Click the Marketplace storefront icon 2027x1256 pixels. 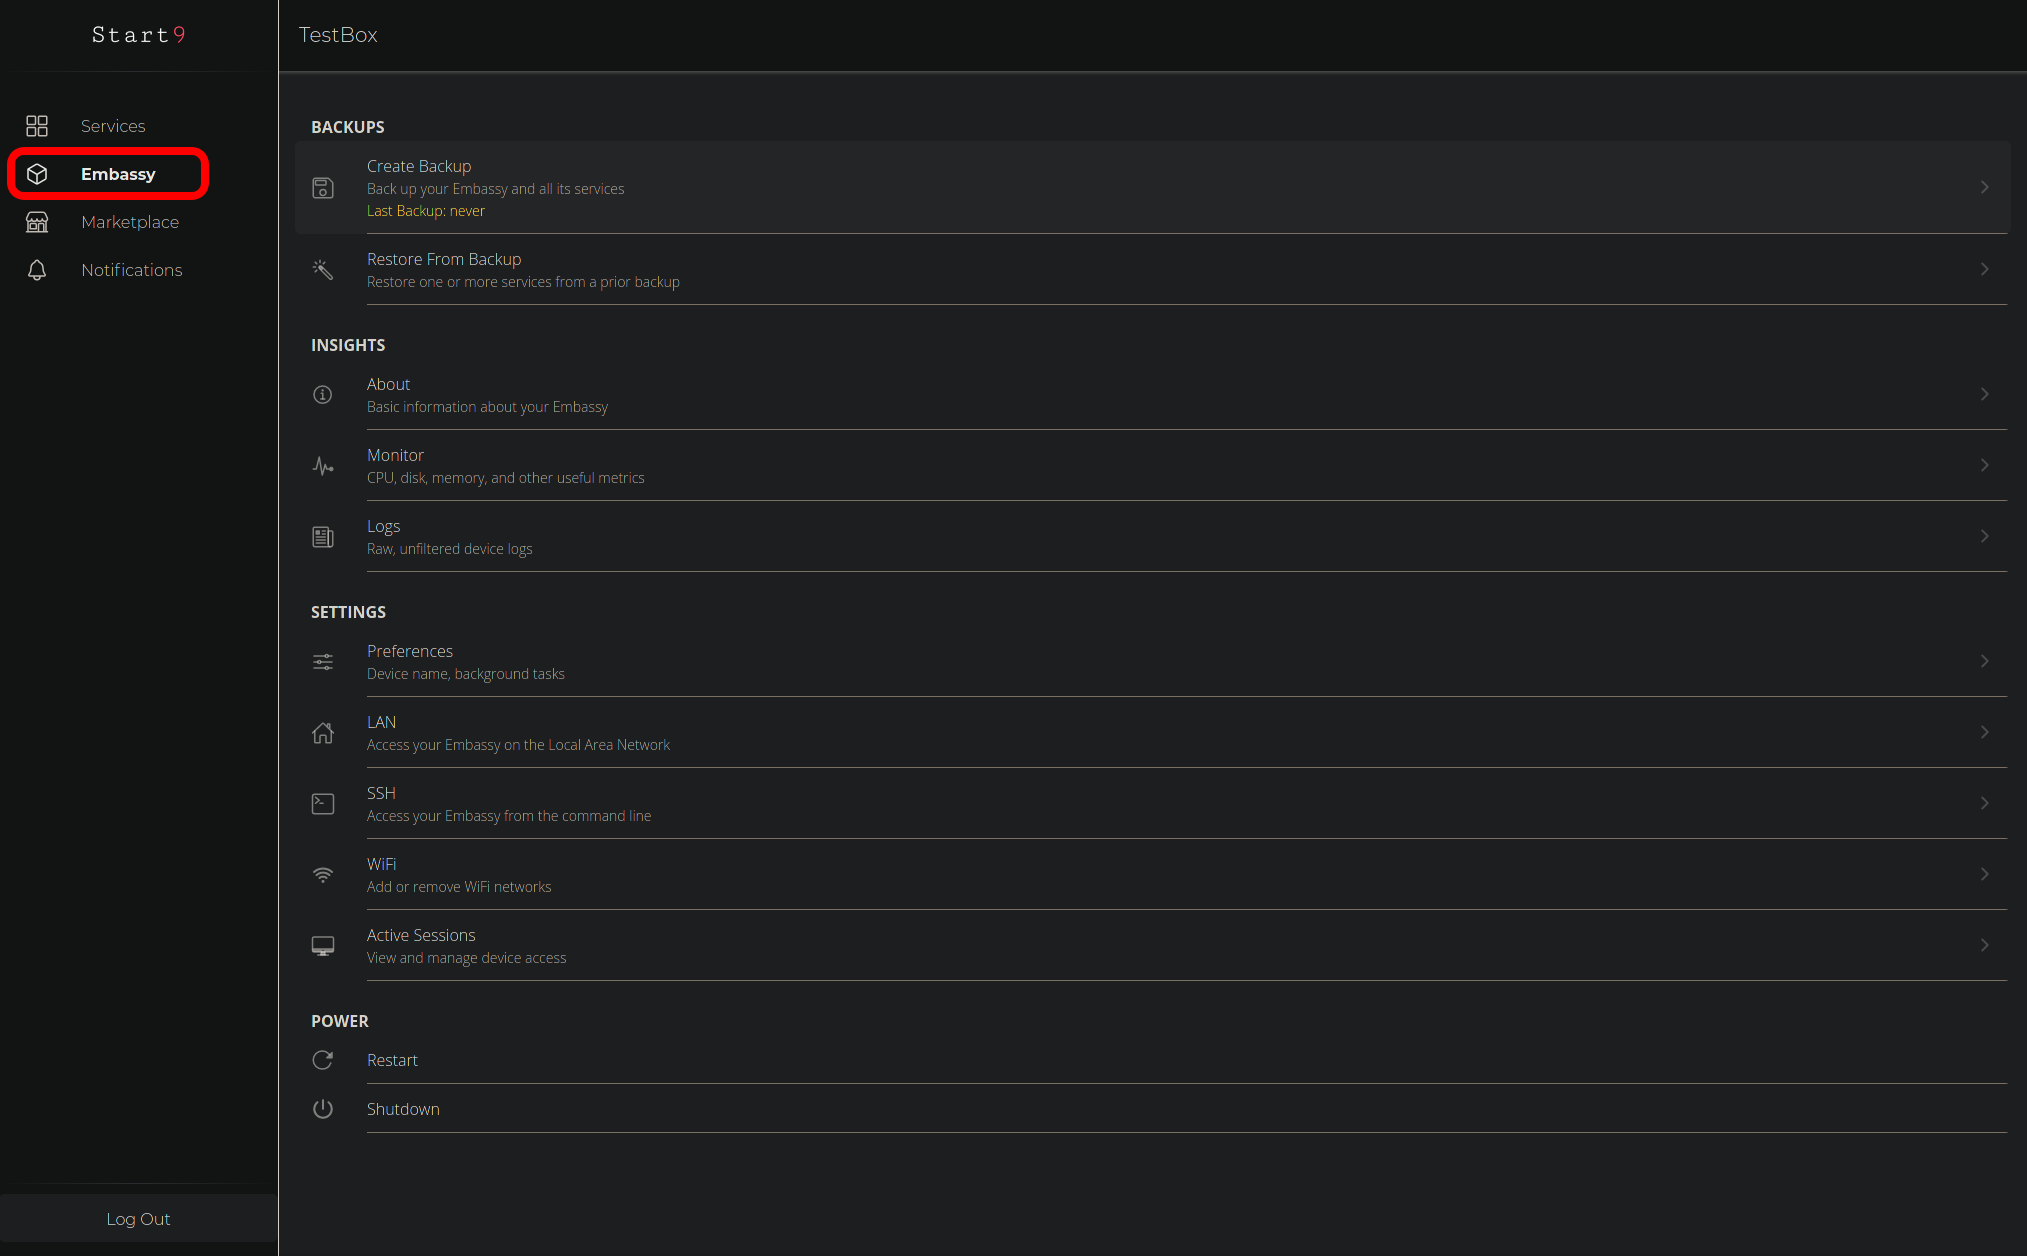pos(37,222)
